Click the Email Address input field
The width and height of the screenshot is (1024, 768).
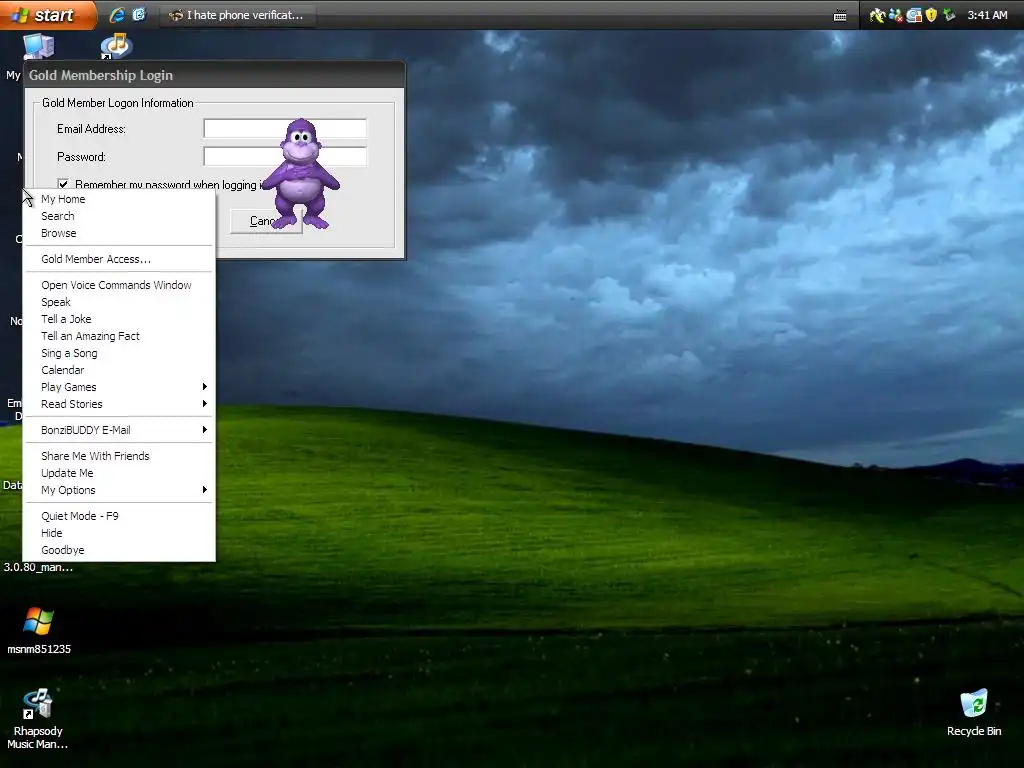coord(285,129)
